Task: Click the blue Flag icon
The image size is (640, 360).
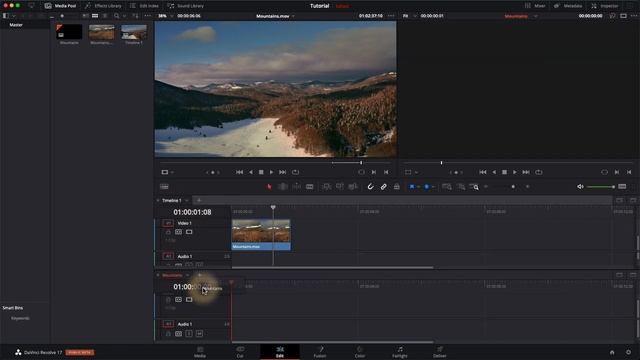Action: click(412, 187)
